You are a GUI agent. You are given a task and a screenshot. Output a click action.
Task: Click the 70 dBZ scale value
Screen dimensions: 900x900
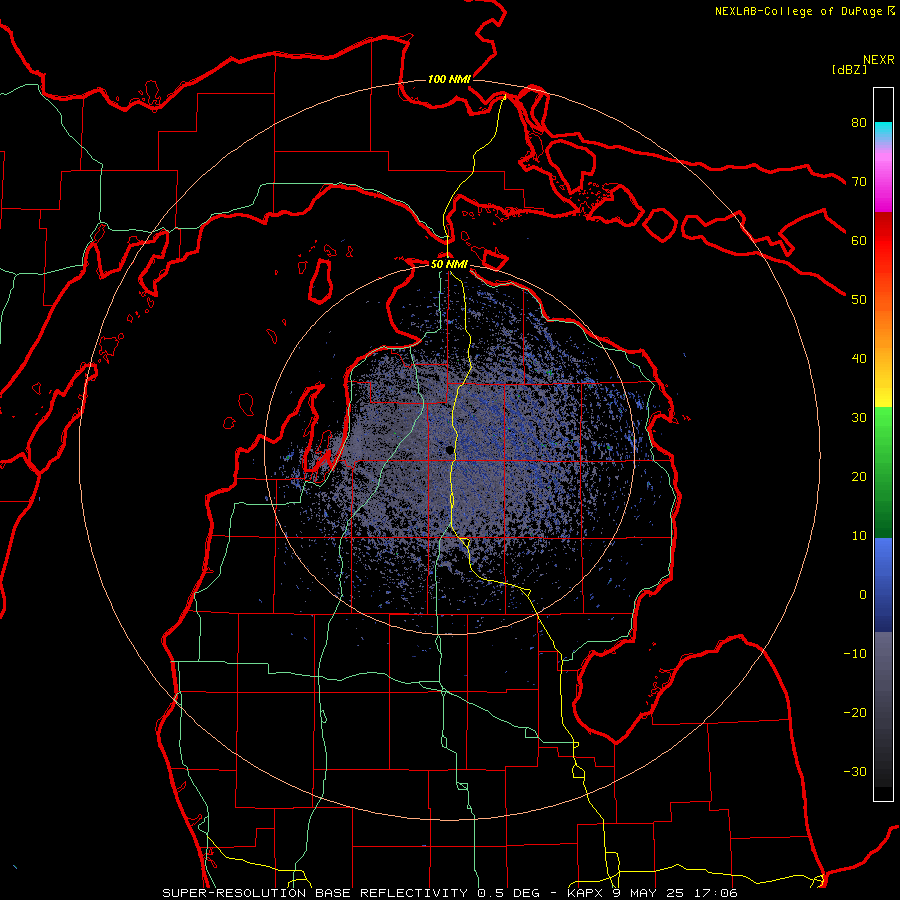tap(859, 181)
